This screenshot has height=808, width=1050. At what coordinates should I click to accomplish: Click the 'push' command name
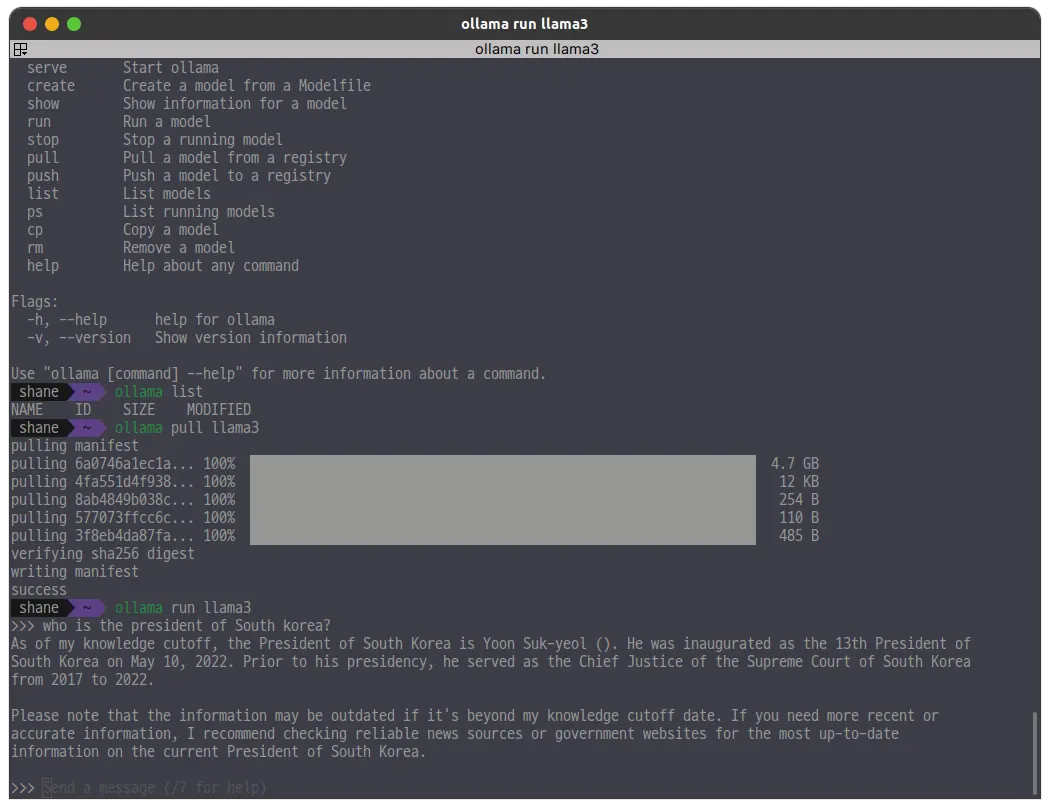pos(43,176)
